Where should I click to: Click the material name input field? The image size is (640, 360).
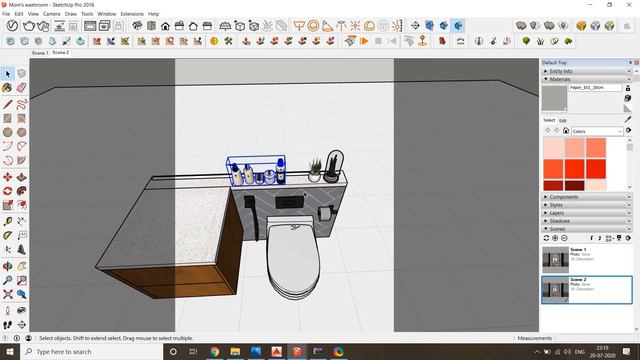596,88
